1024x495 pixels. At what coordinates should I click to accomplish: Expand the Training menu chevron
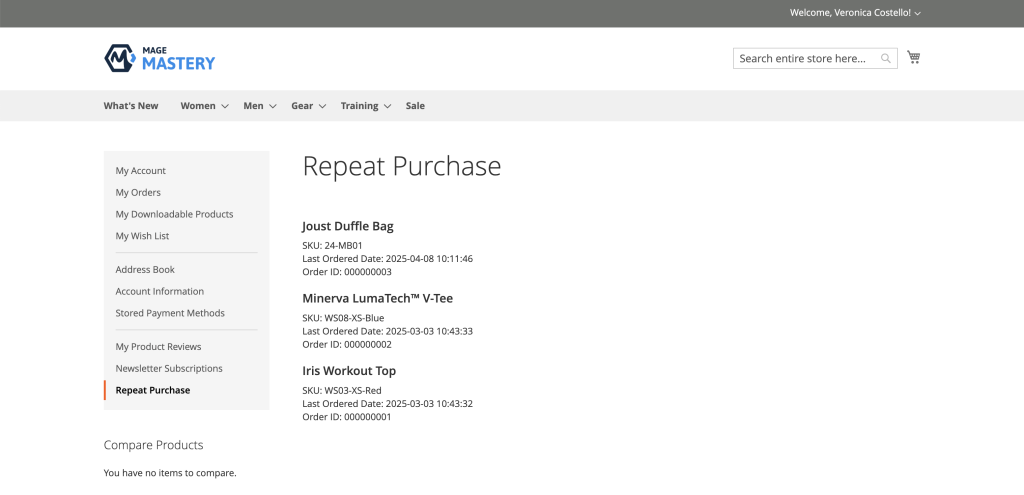pyautogui.click(x=387, y=106)
